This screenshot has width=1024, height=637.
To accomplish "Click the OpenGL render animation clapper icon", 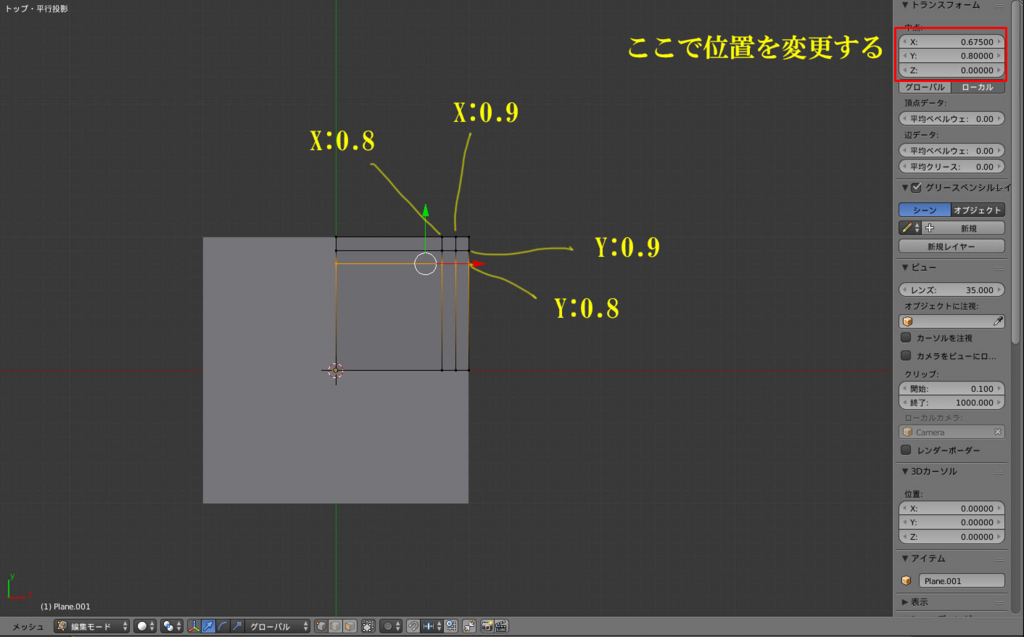I will pyautogui.click(x=502, y=627).
